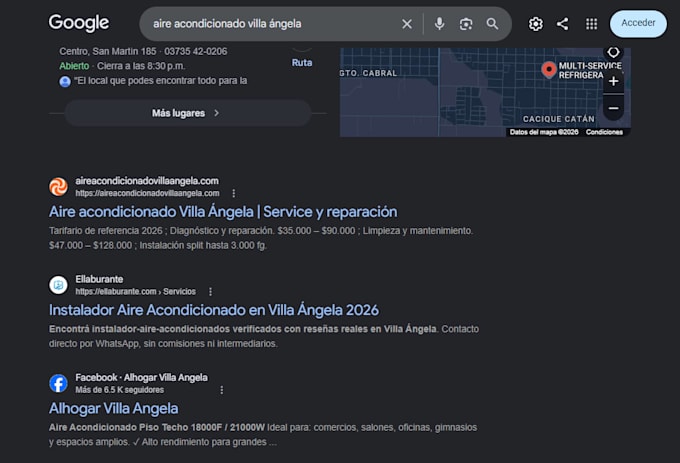Click the reviewer avatar icon beside quote

coord(65,82)
